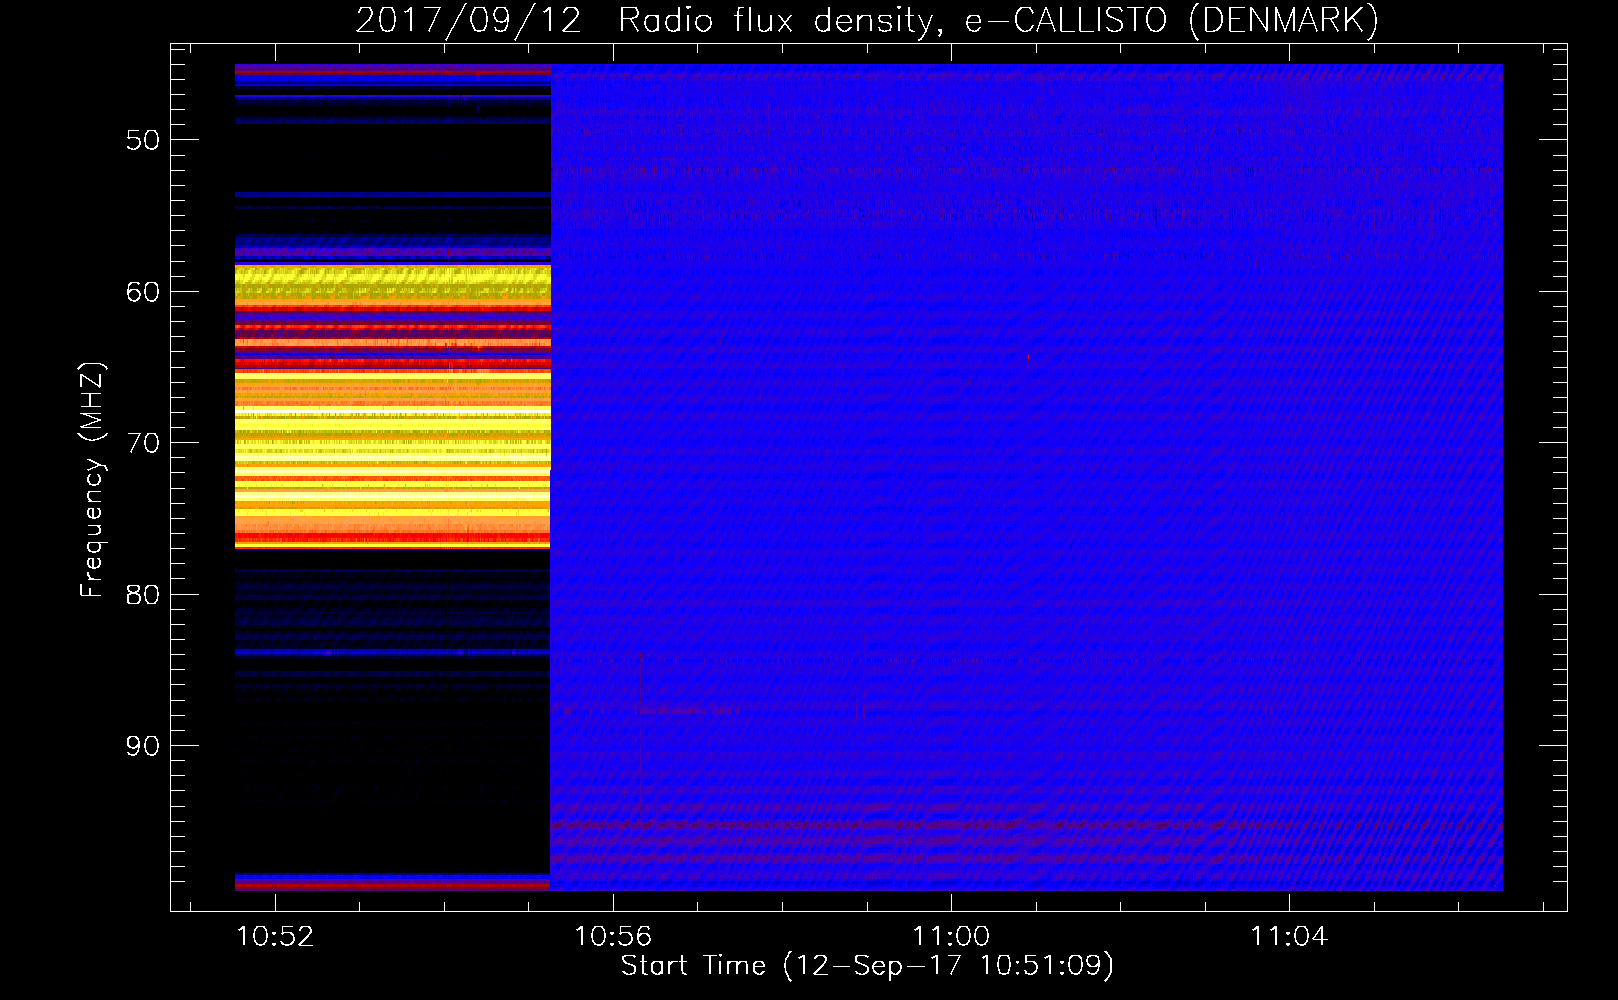Click the 90 frequency tick label
The image size is (1618, 1000).
(143, 746)
